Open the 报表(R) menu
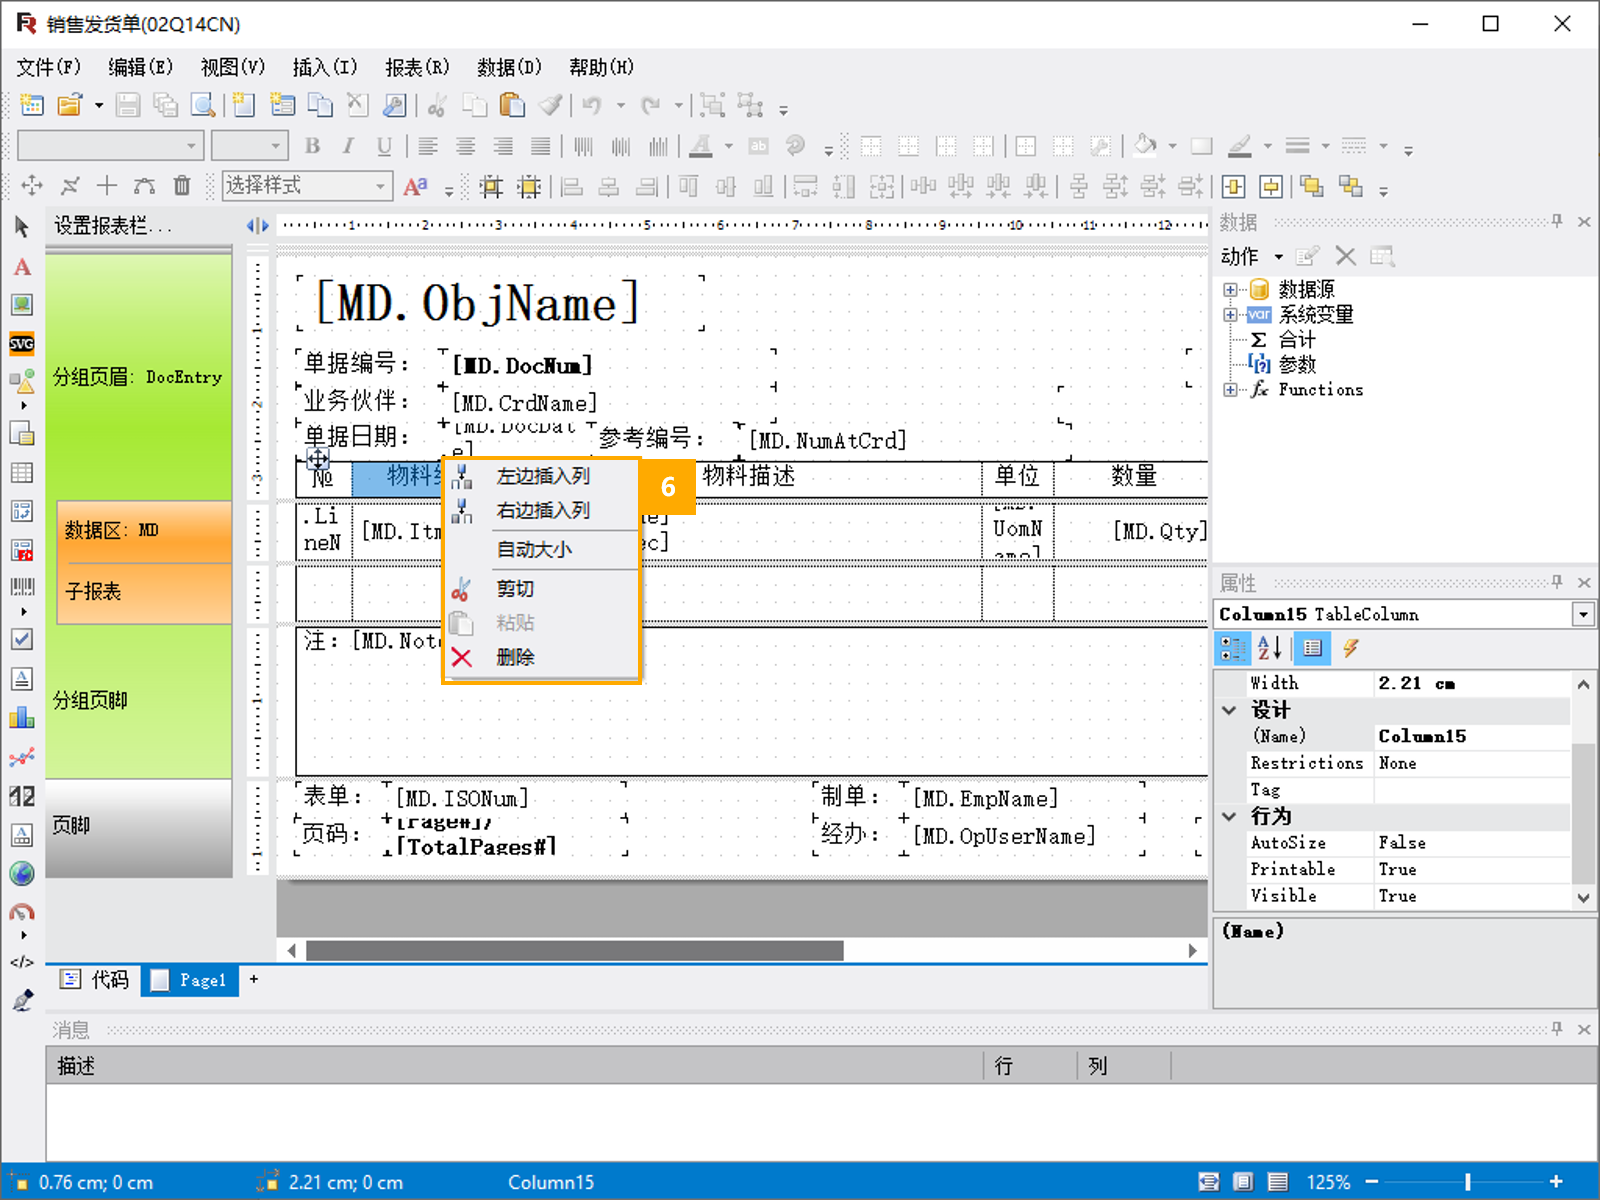The height and width of the screenshot is (1200, 1600). point(417,67)
